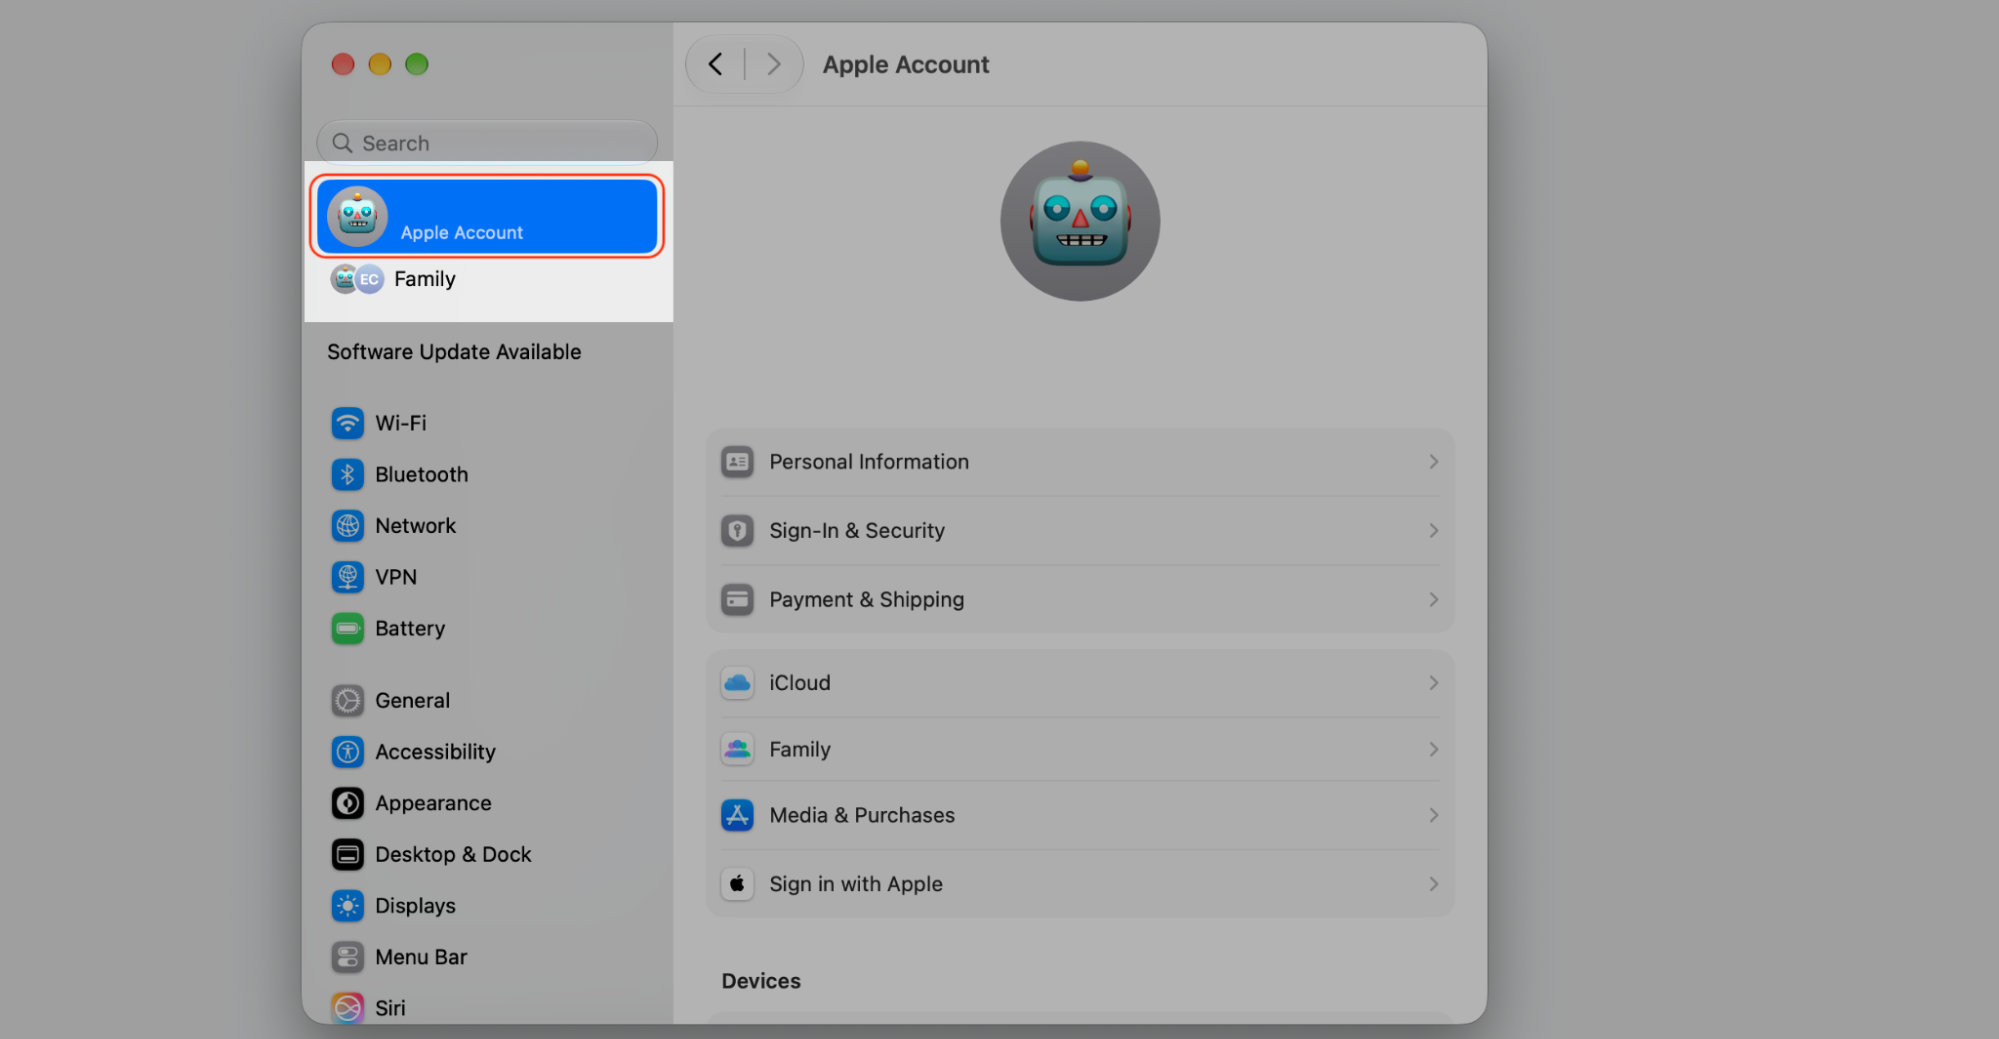This screenshot has width=1999, height=1039.
Task: Click the 'Personal Information' label
Action: pyautogui.click(x=869, y=462)
